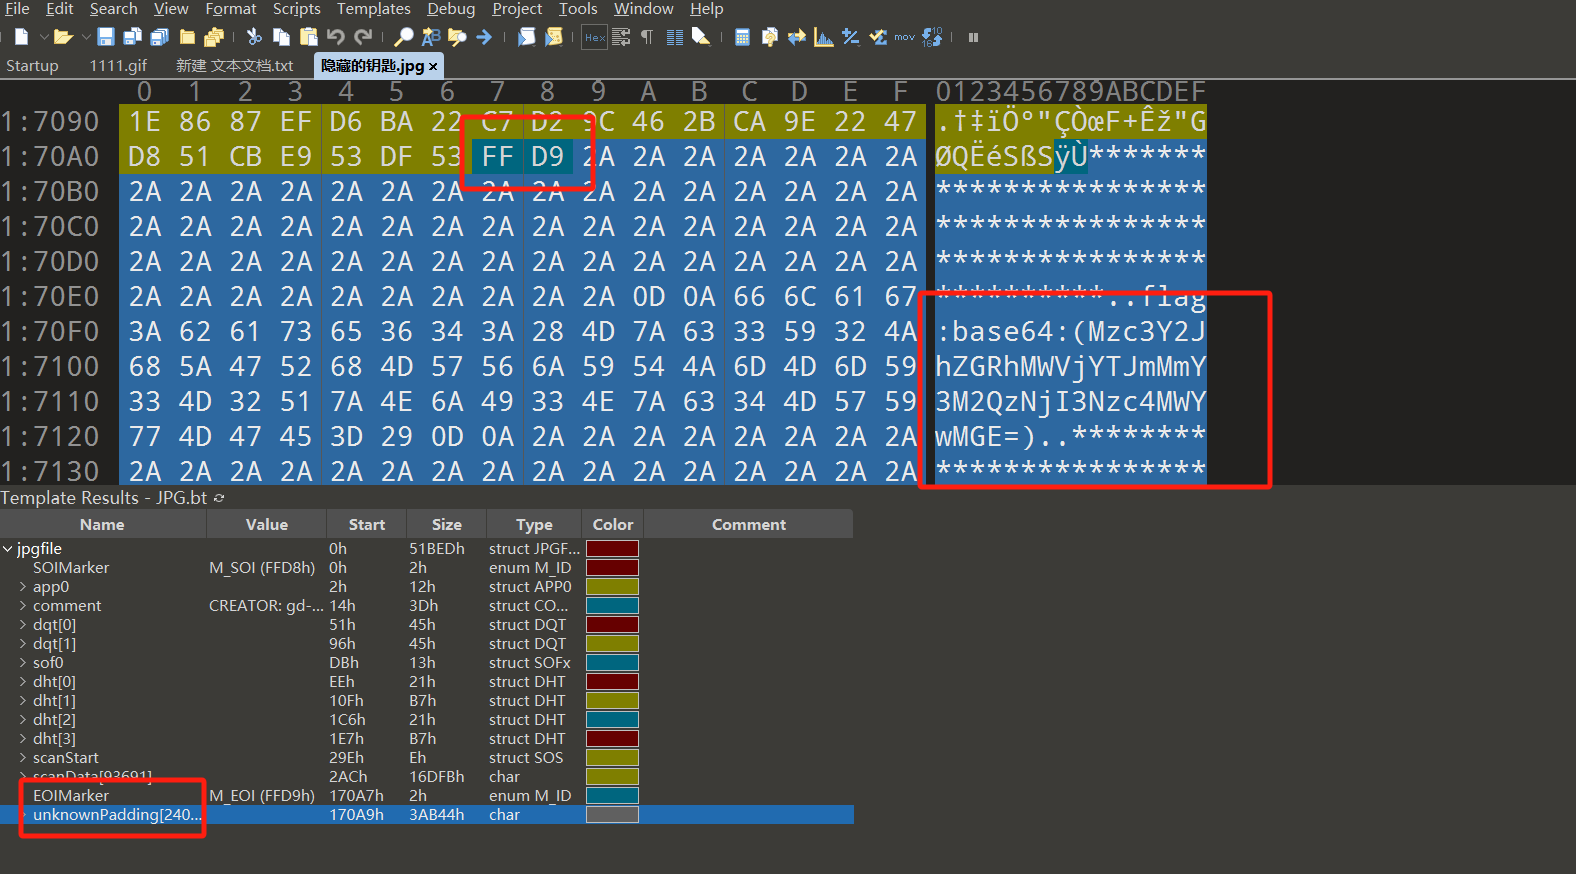This screenshot has height=874, width=1576.
Task: Click the Convert double-arrow icon
Action: point(796,37)
